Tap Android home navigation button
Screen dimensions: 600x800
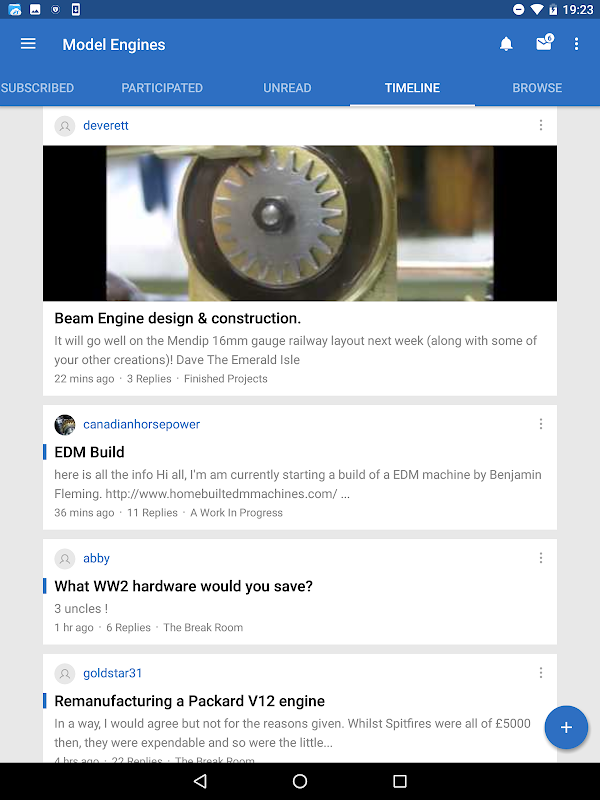pos(300,781)
